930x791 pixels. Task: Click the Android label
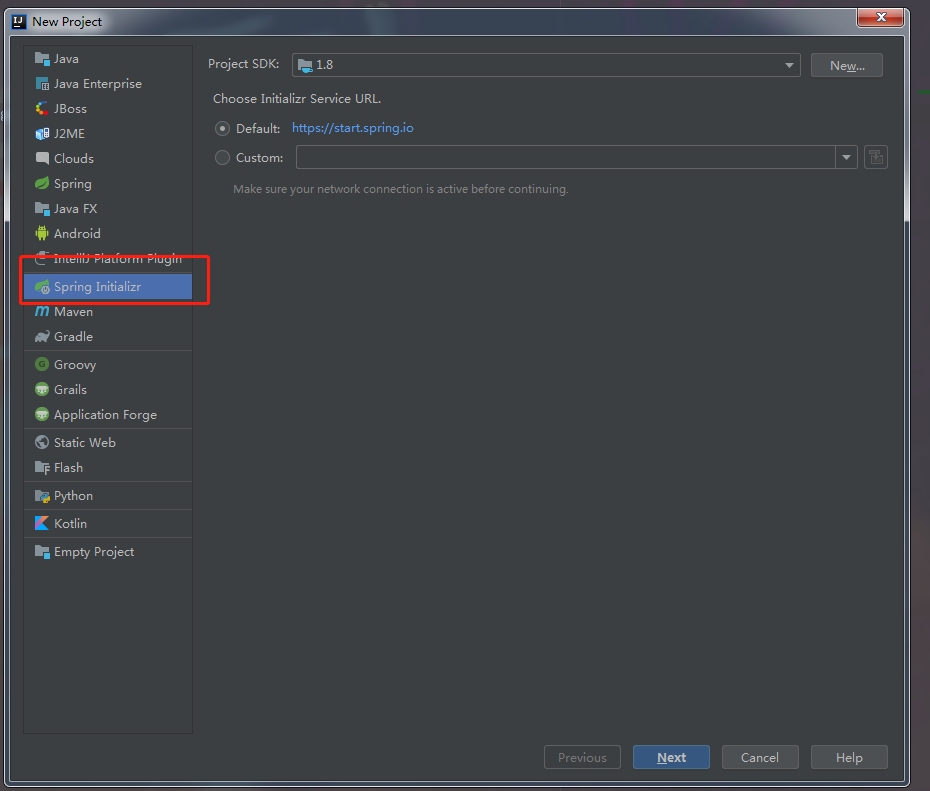coord(77,233)
